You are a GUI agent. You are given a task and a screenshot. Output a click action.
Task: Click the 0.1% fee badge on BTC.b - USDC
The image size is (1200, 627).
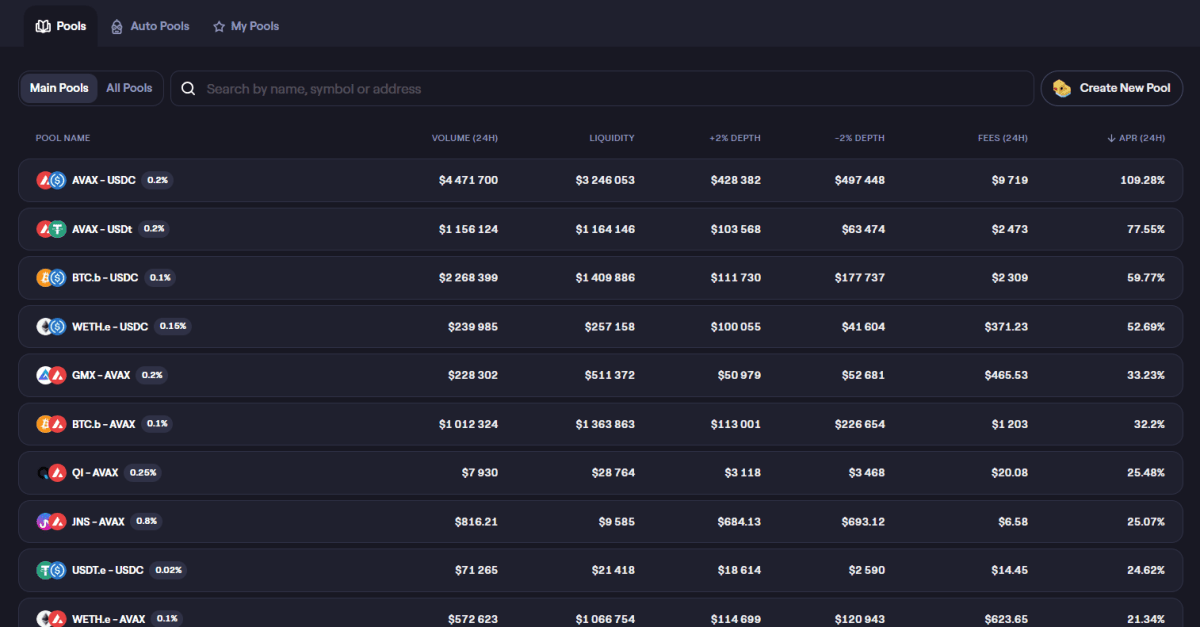coord(160,278)
